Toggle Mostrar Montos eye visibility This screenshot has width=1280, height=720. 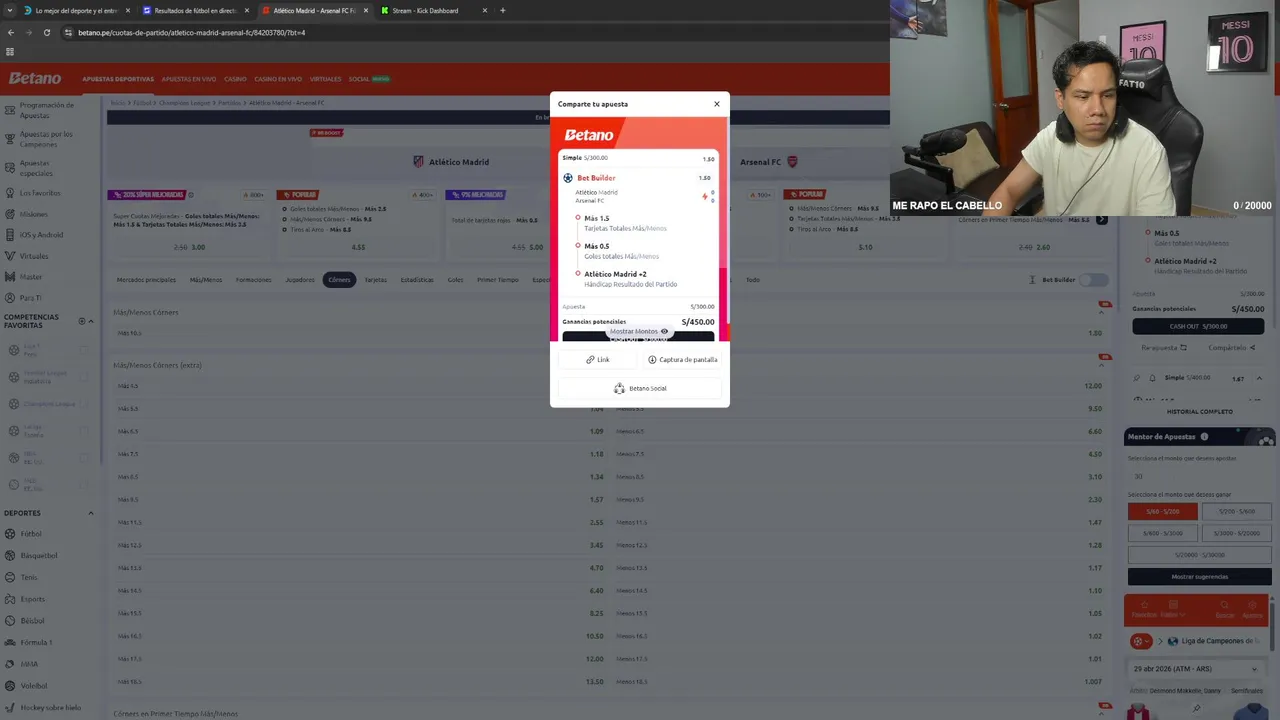(x=664, y=331)
